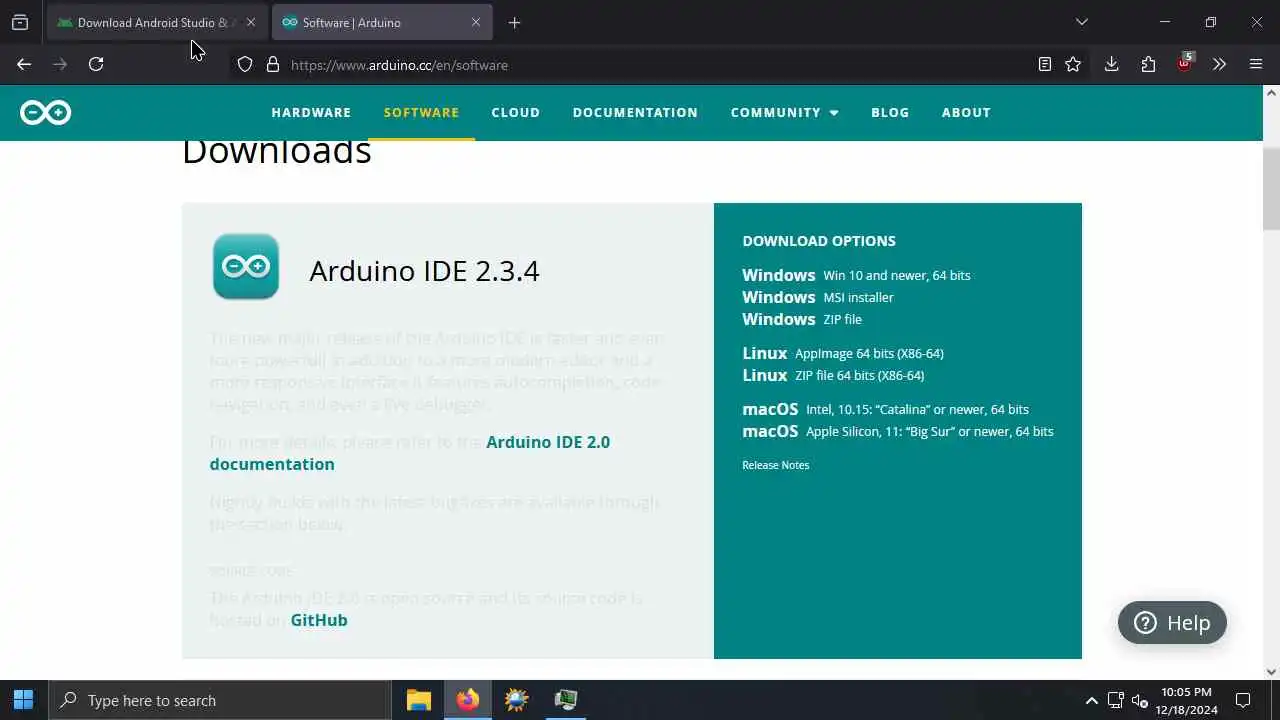Click the page vertical scrollbar thumb

(x=1271, y=188)
